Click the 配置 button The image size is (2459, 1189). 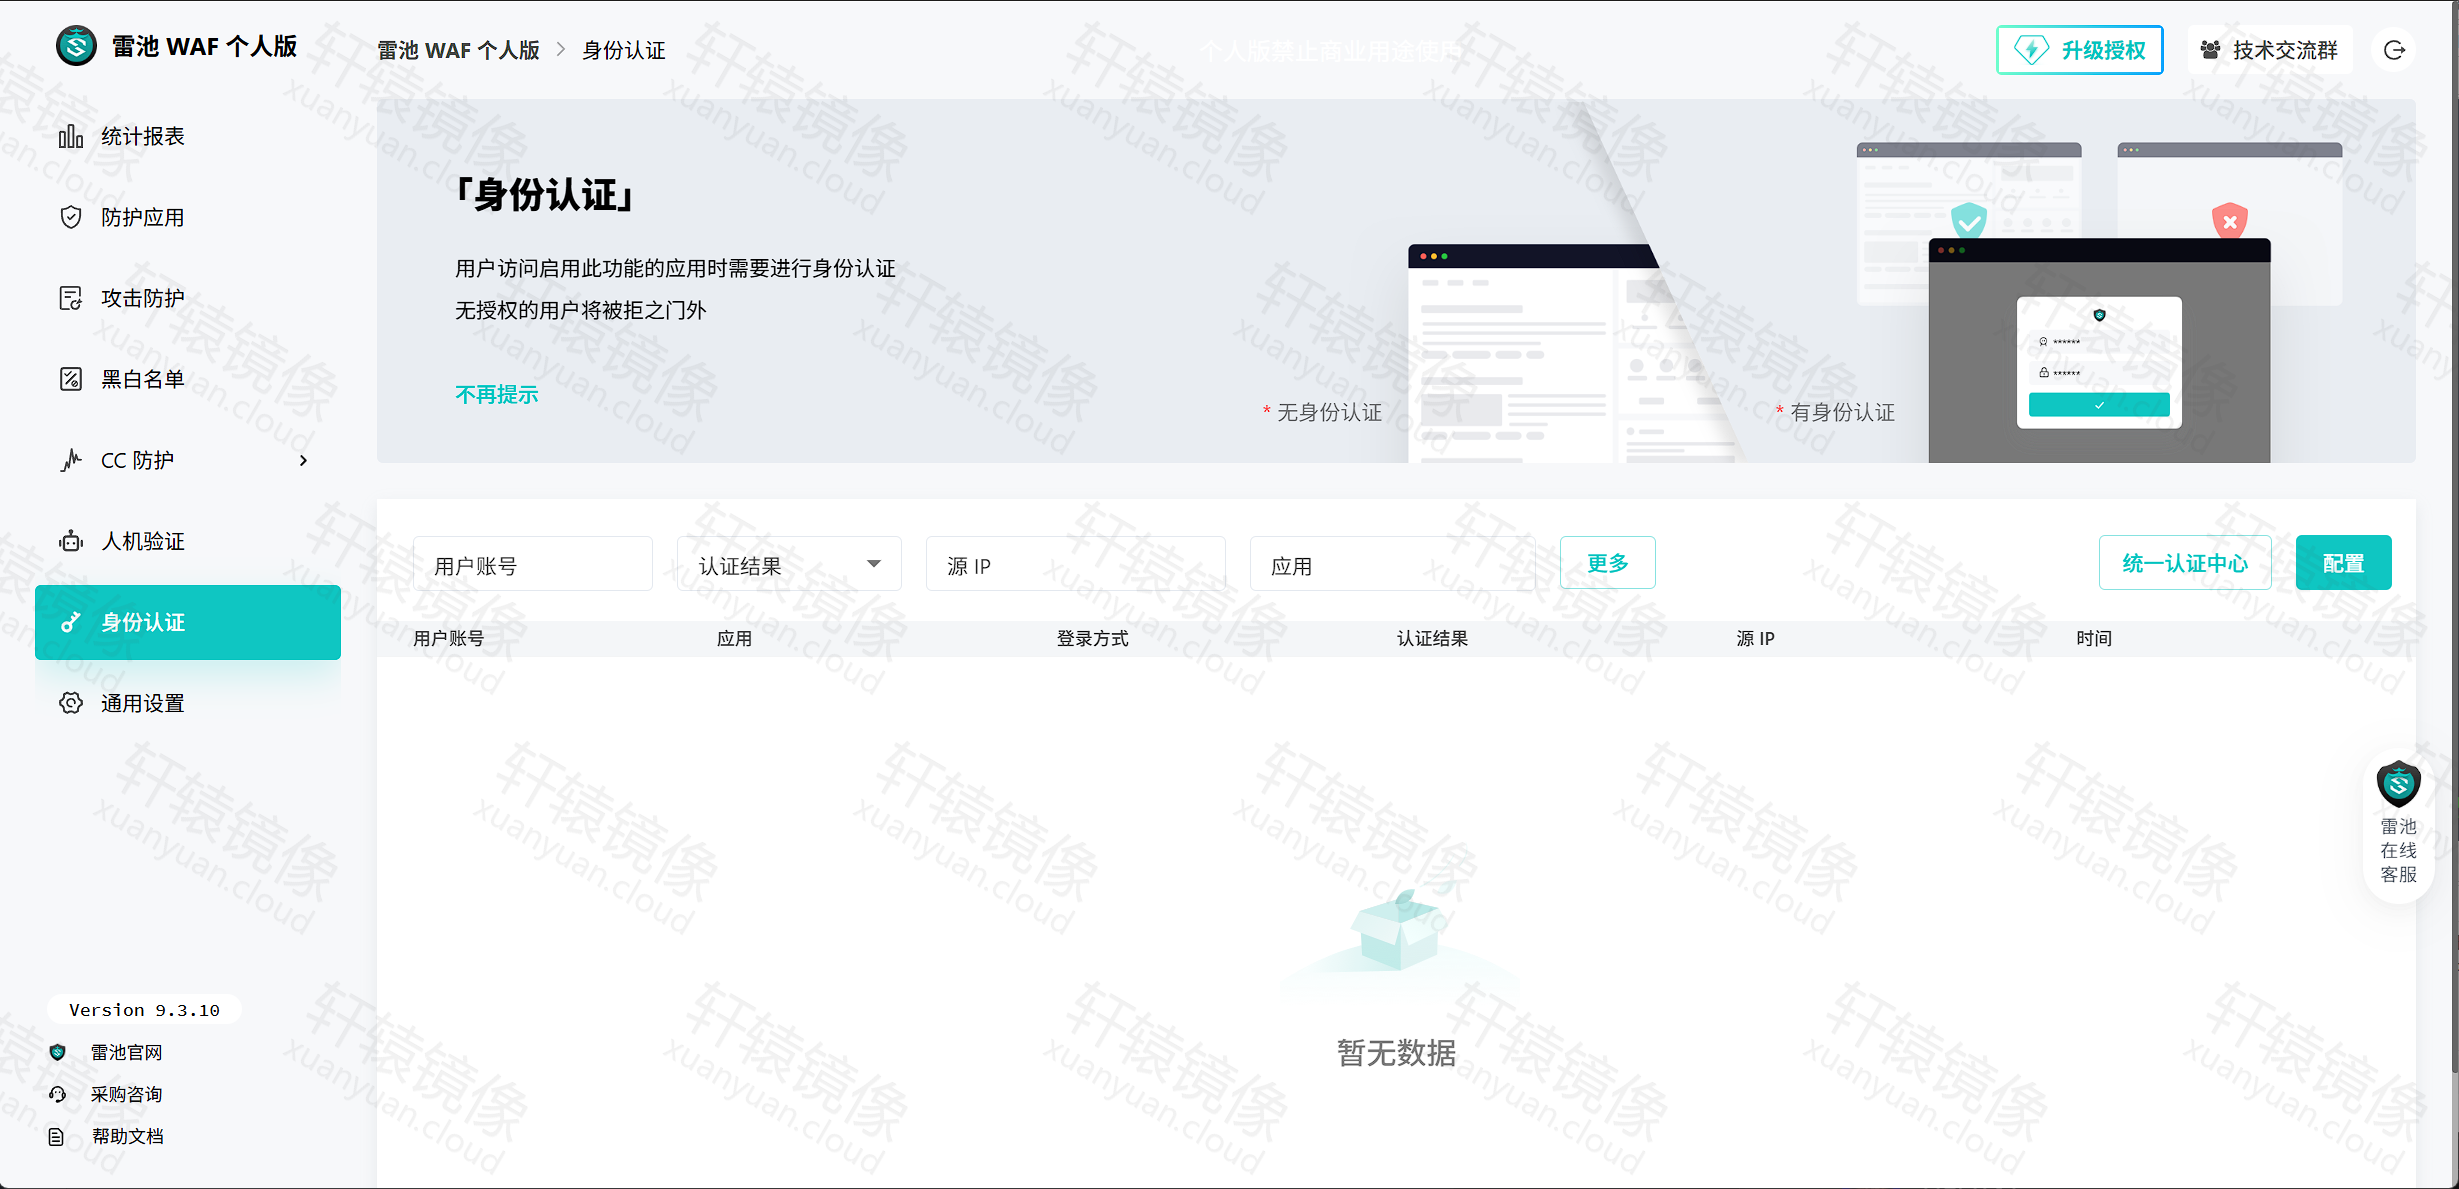coord(2343,563)
